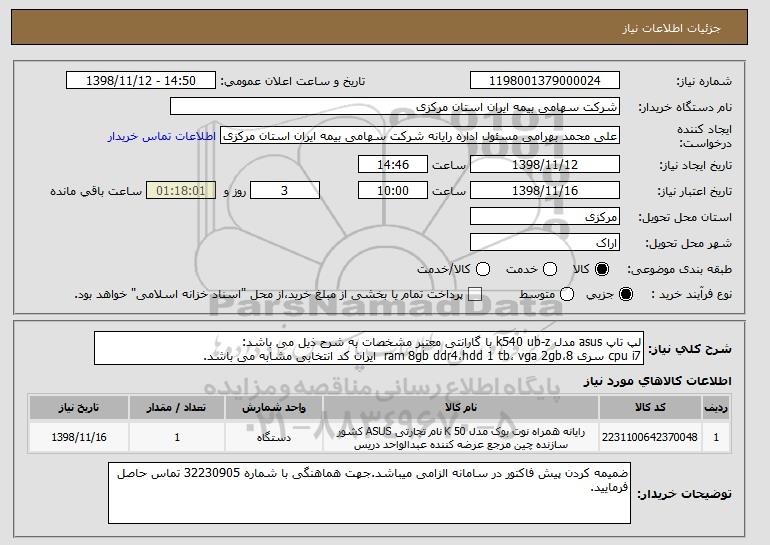Click the creation date field 1398/11/12

click(545, 164)
